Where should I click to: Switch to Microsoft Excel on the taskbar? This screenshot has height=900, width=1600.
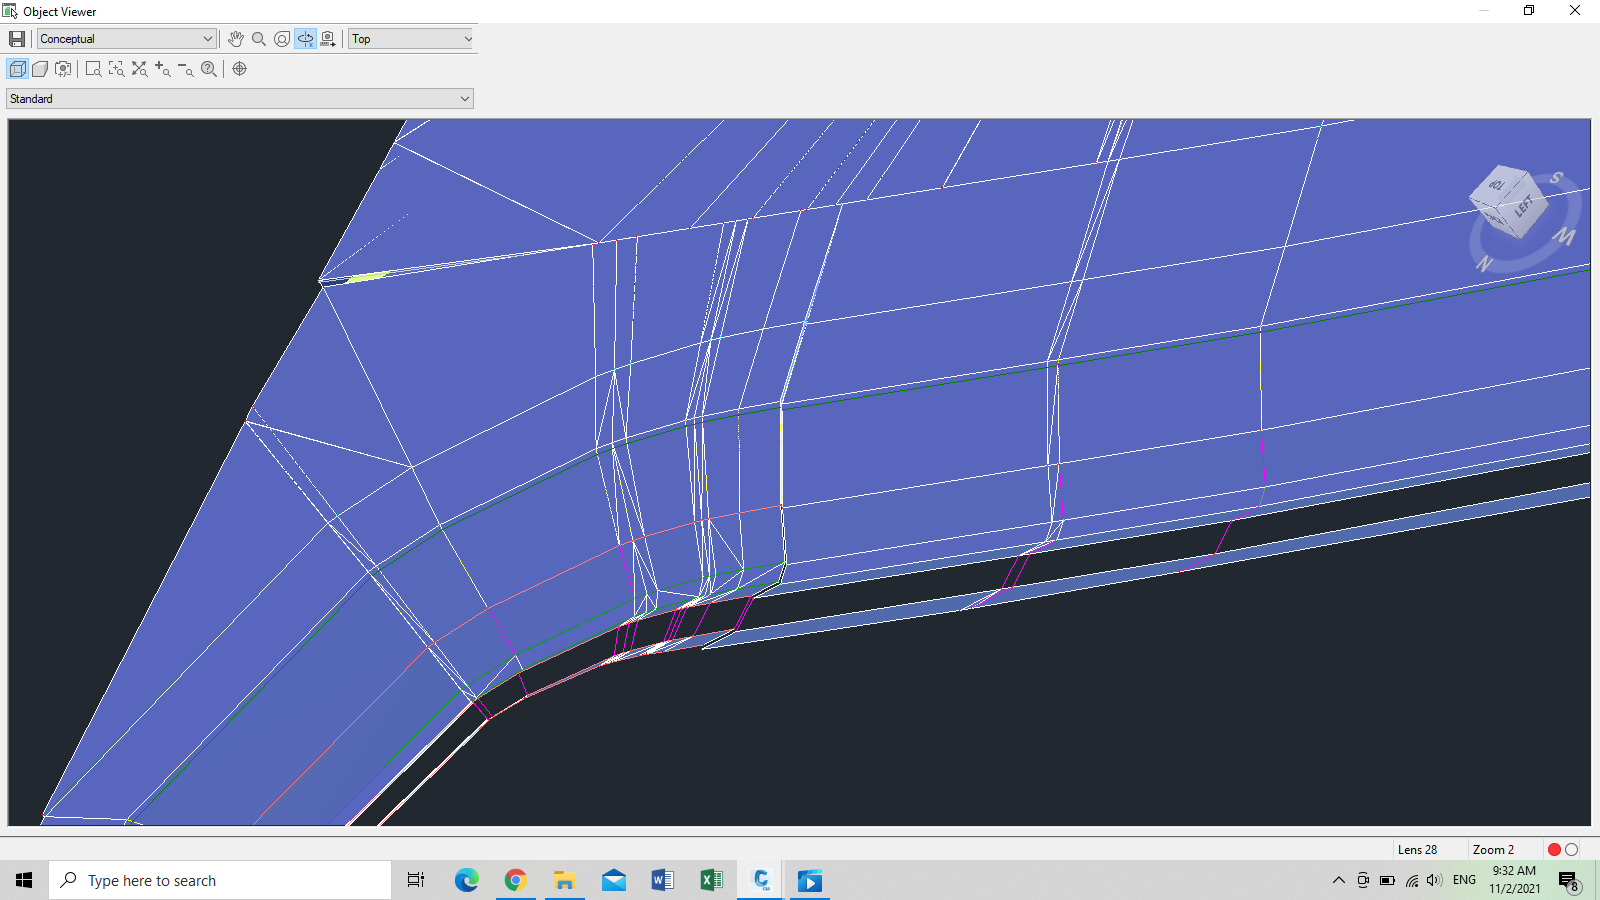pos(711,880)
